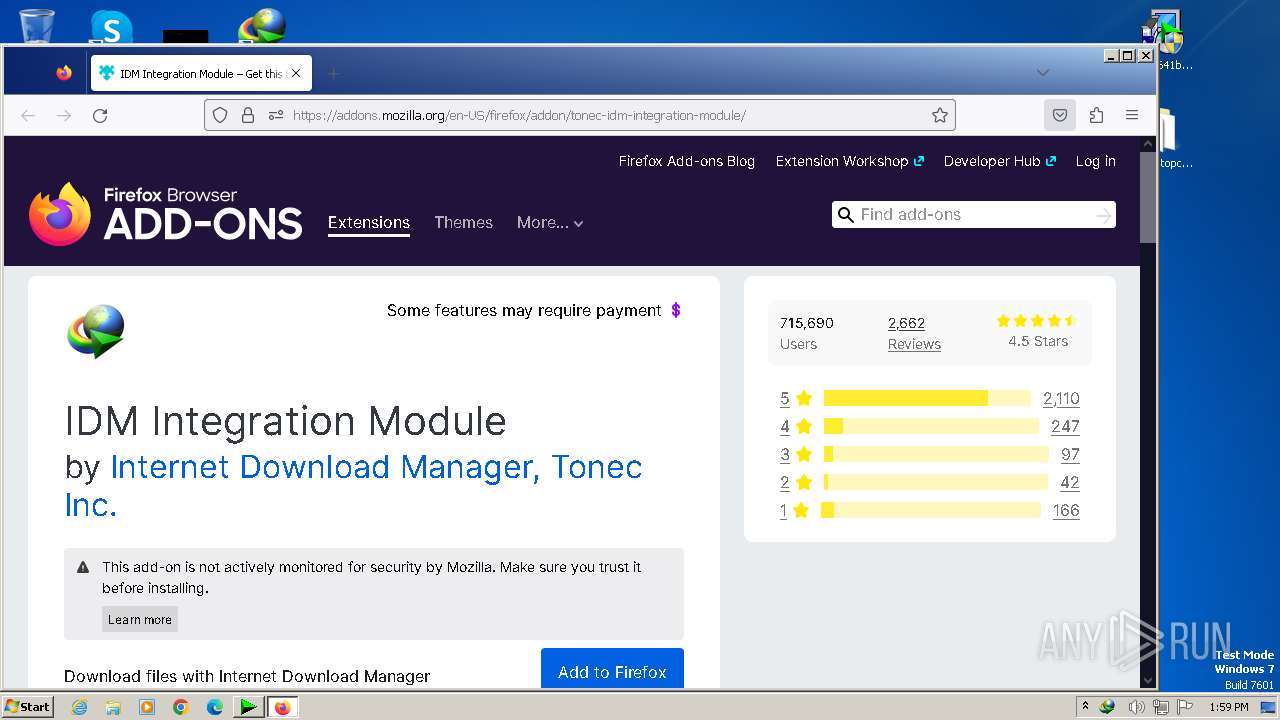Open the tracking protection shield icon
Screen dimensions: 1280x720
point(221,115)
